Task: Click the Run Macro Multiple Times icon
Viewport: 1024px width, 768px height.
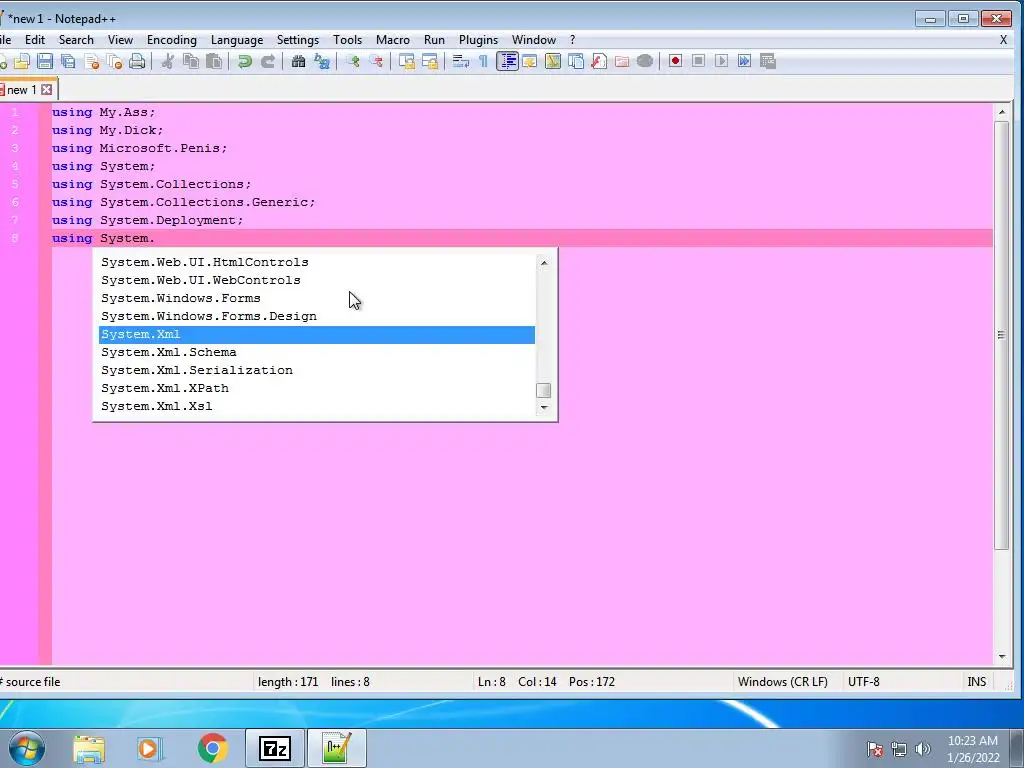Action: (744, 61)
